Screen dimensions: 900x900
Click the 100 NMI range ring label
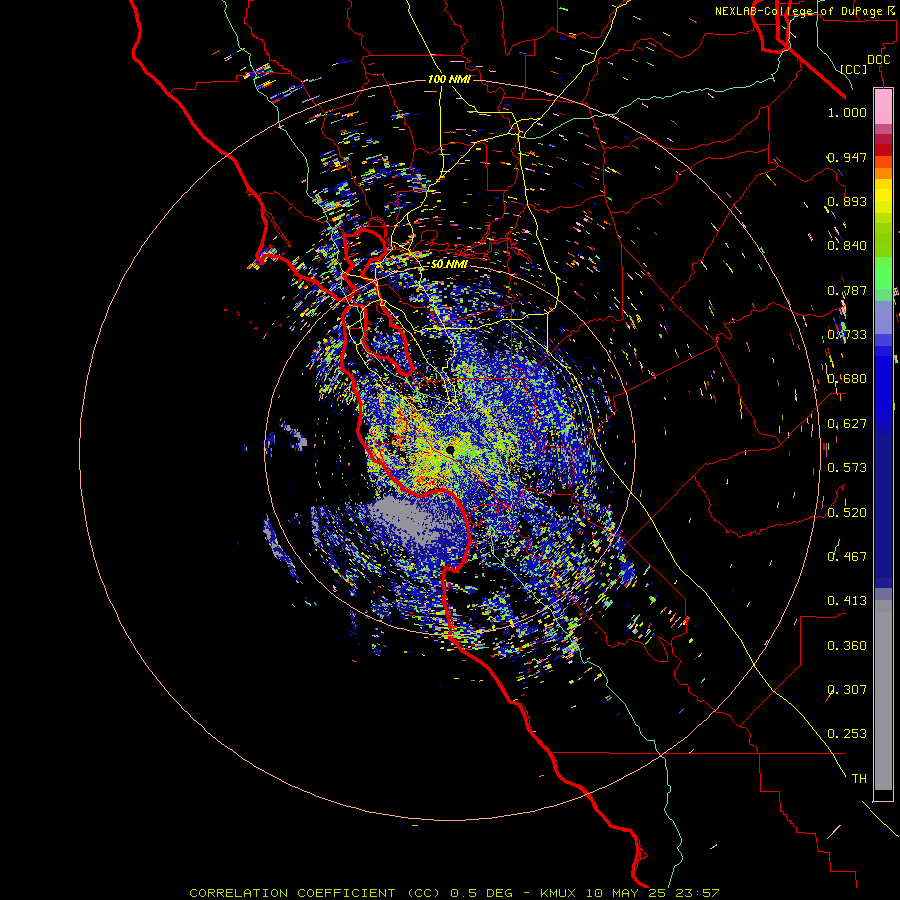[x=449, y=79]
